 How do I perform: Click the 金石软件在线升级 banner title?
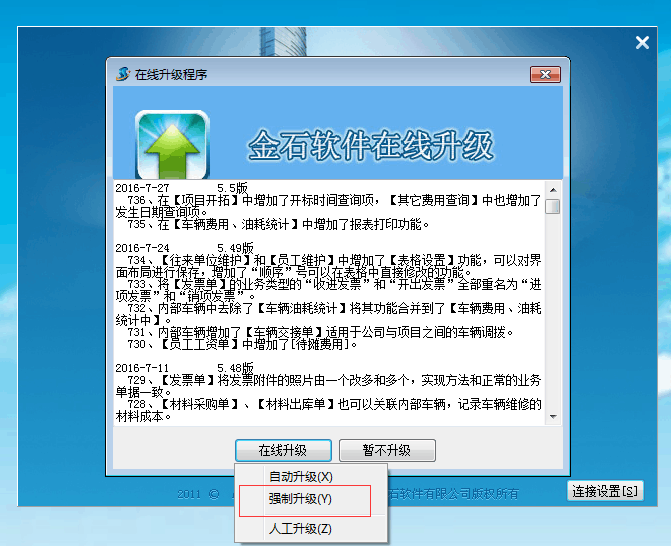(x=371, y=145)
